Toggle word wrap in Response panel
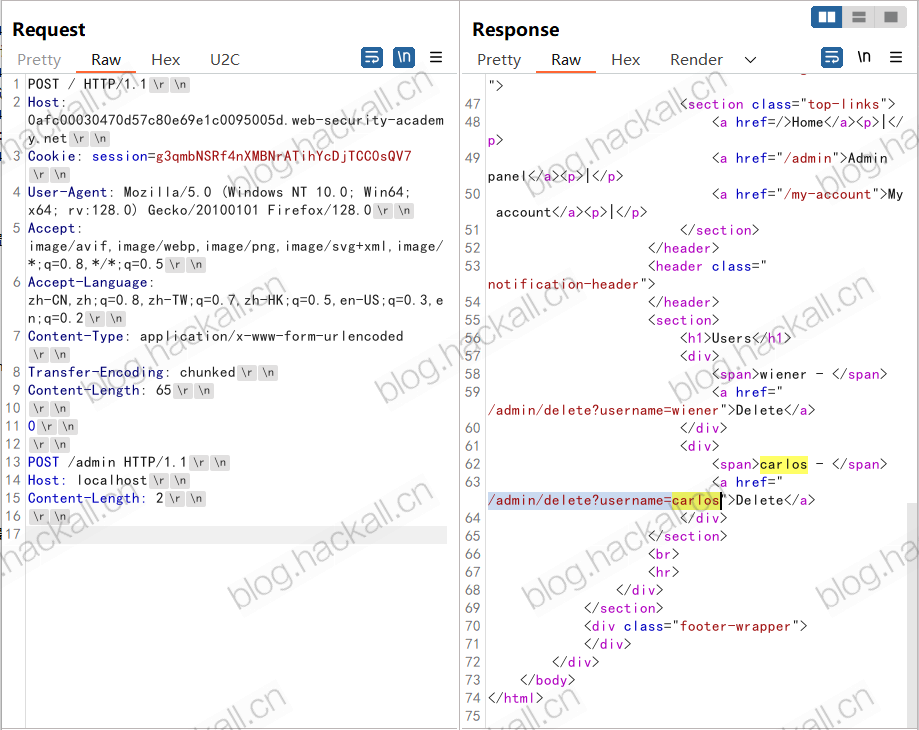Viewport: 919px width, 730px height. (832, 57)
